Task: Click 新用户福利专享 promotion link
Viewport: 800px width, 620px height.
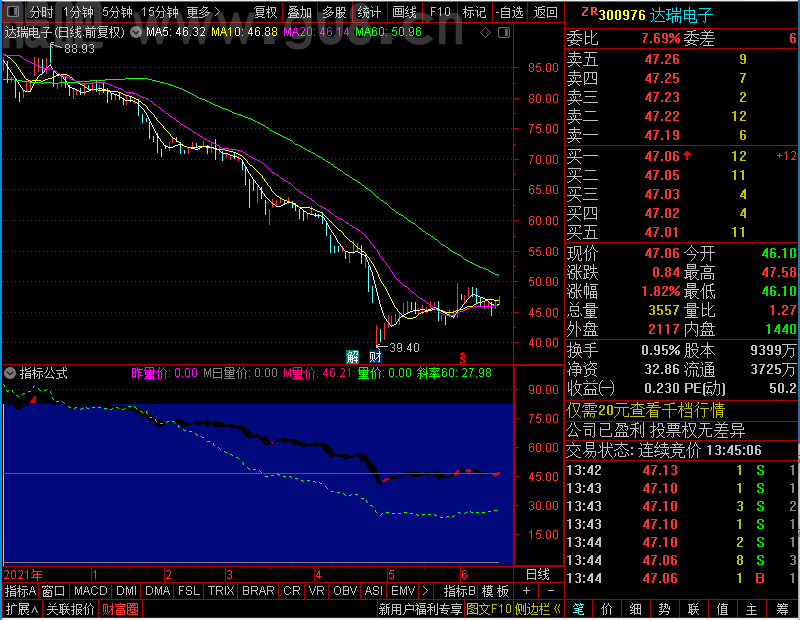Action: tap(420, 609)
